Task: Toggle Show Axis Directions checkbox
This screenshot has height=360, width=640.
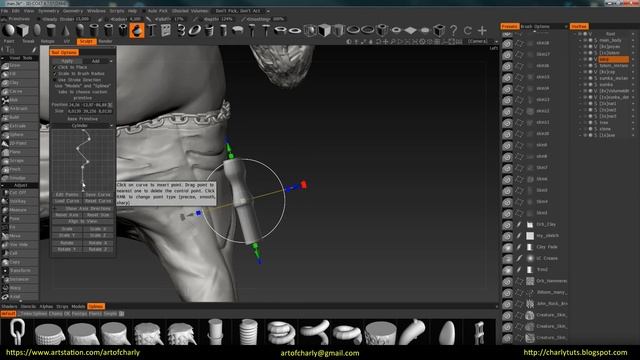Action: tap(55, 208)
